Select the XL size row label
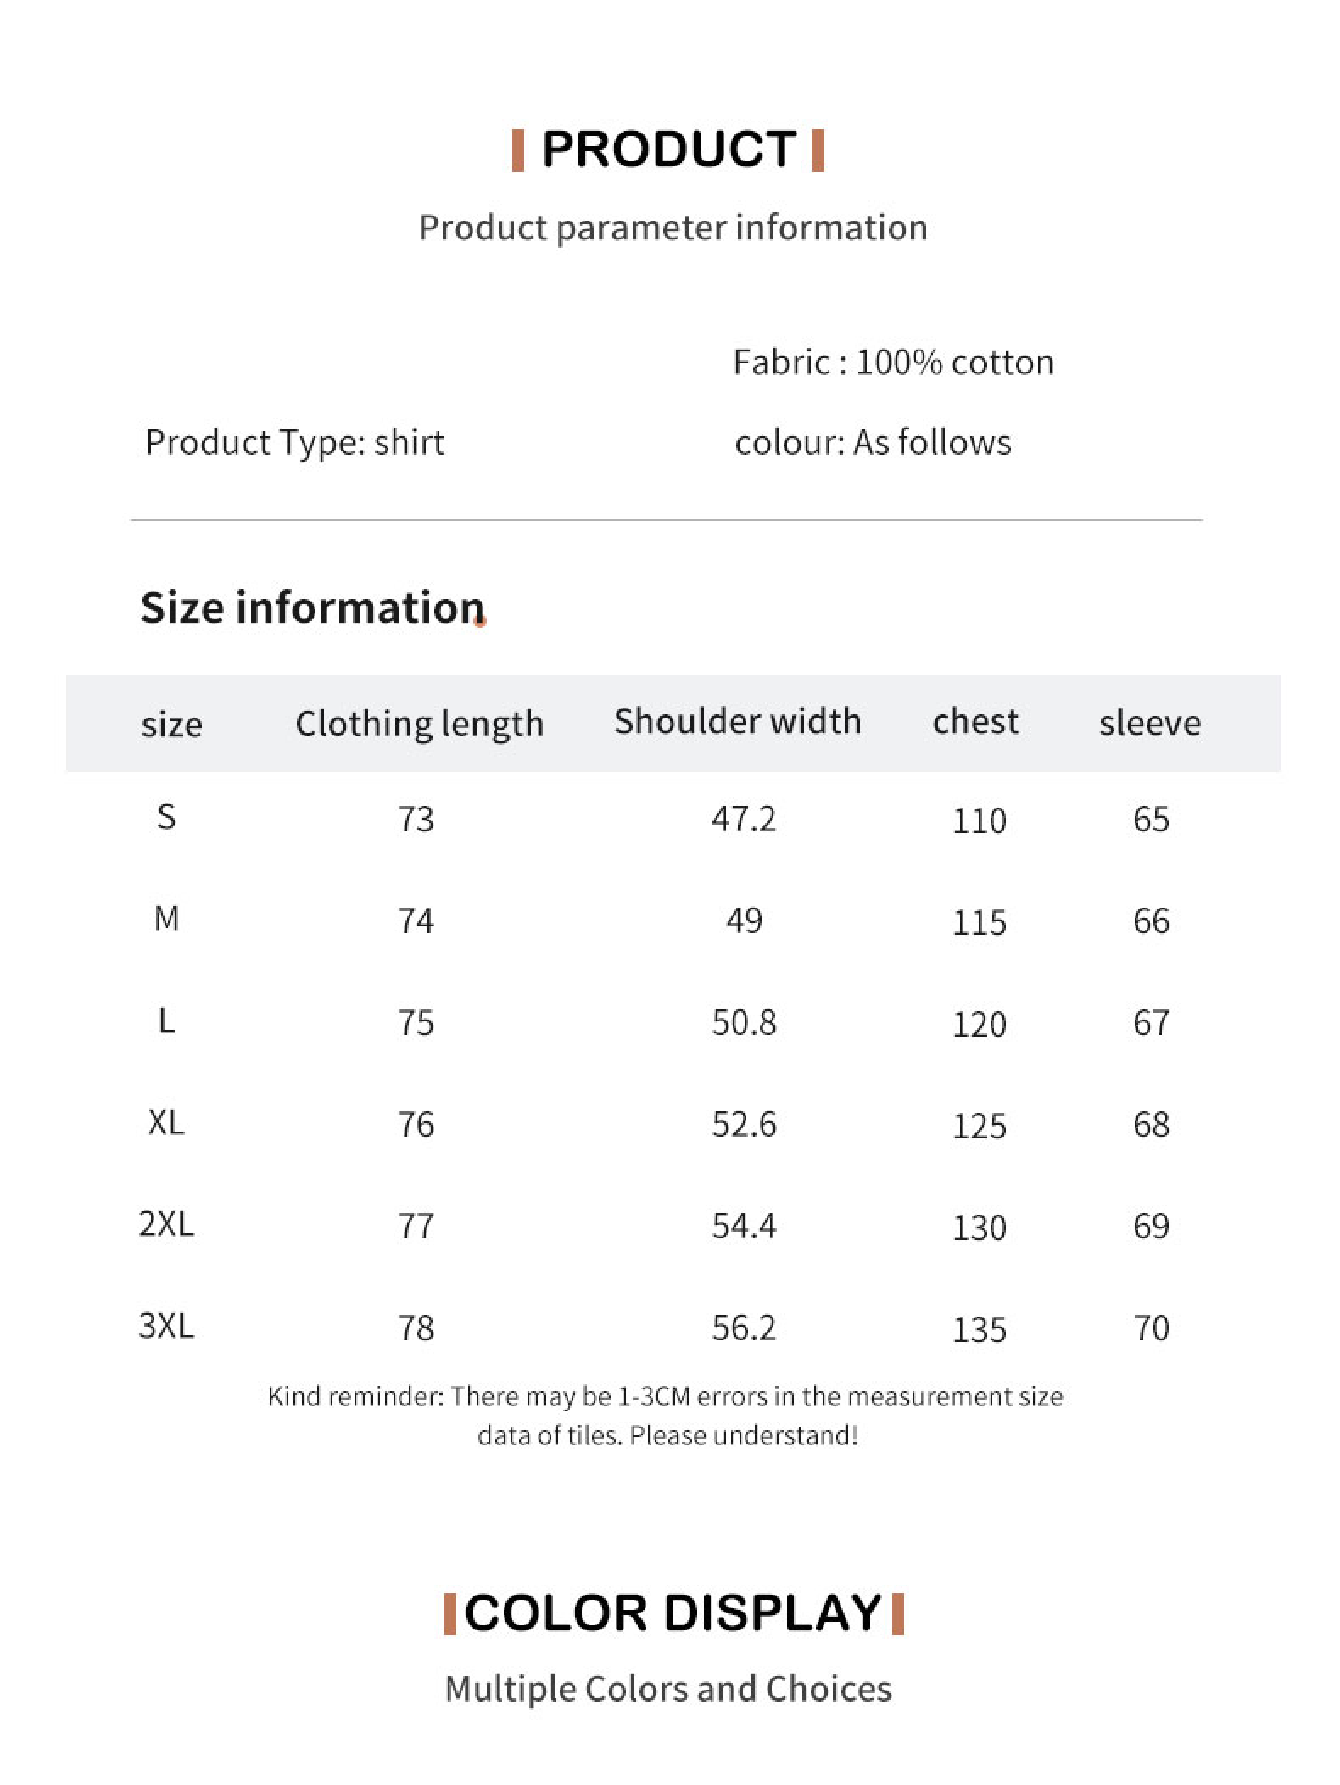The height and width of the screenshot is (1785, 1340). [166, 1122]
